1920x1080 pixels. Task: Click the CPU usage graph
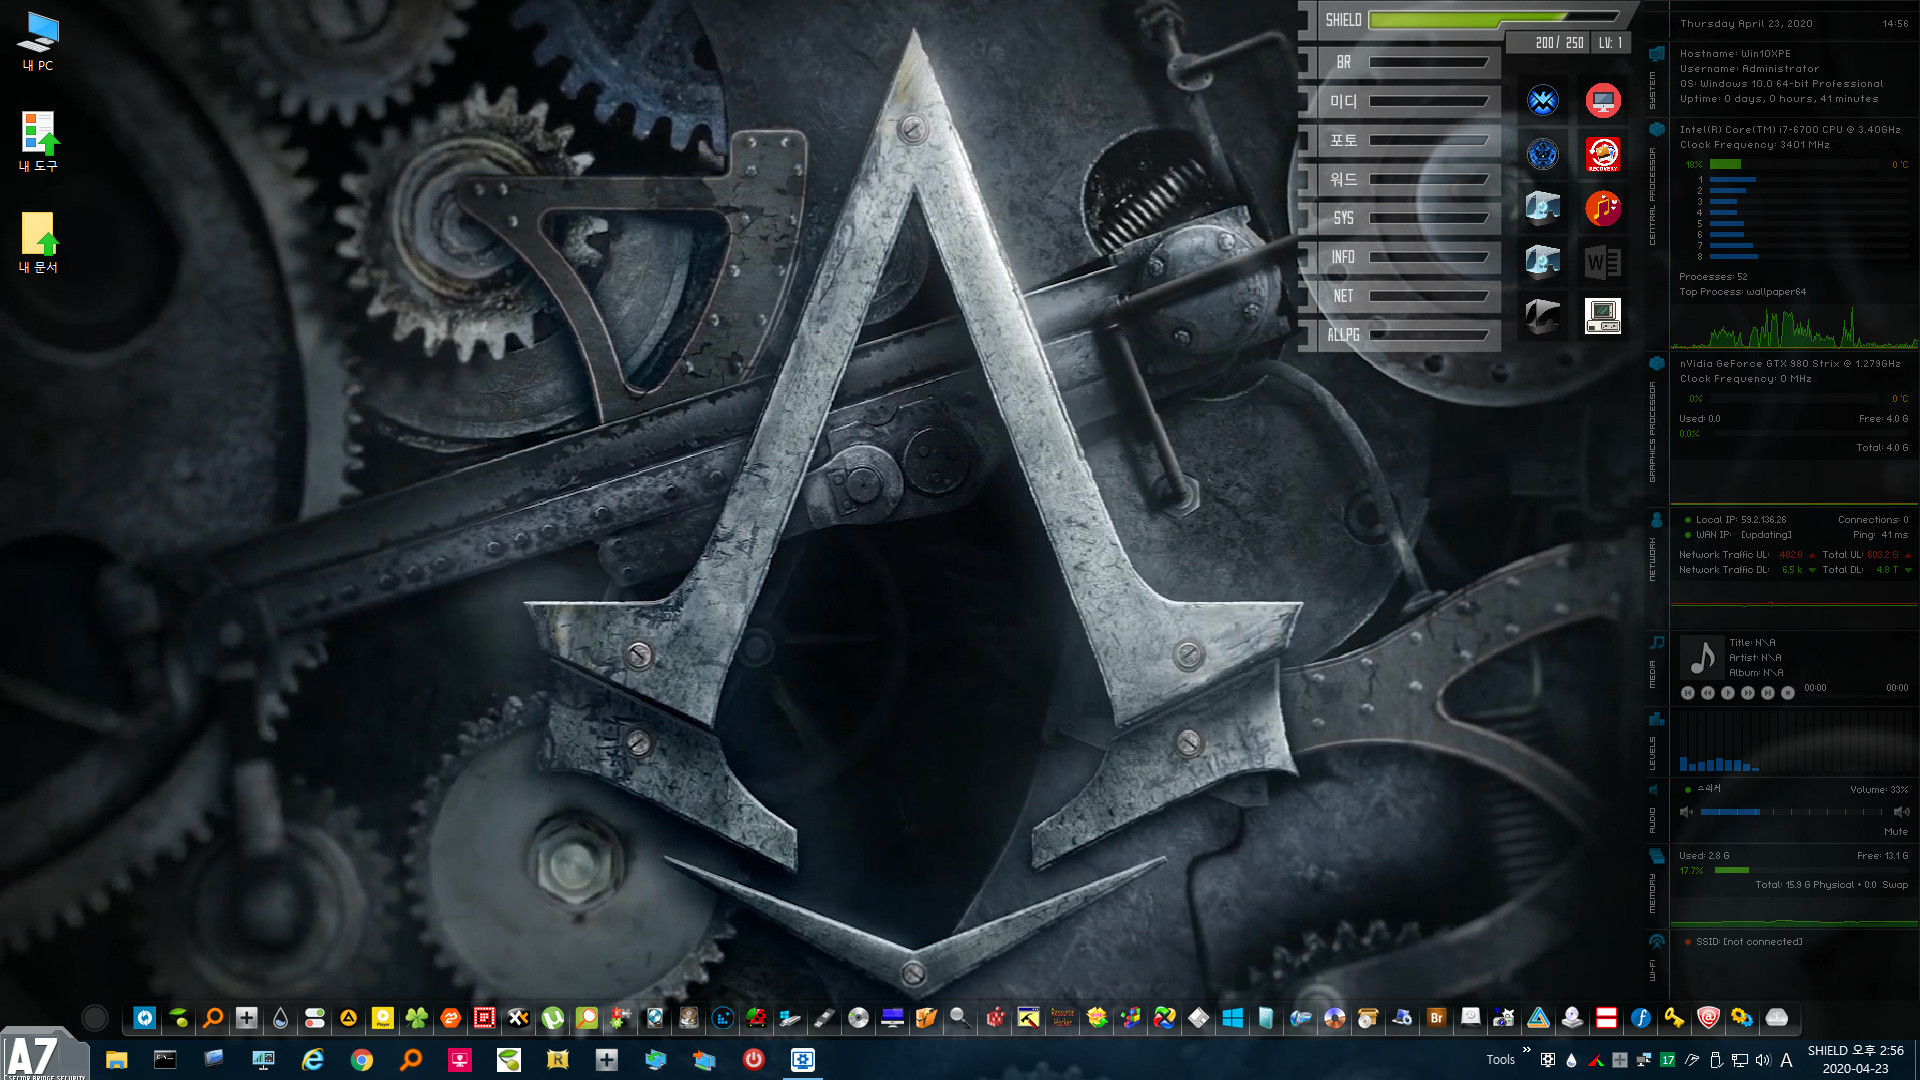coord(1794,327)
